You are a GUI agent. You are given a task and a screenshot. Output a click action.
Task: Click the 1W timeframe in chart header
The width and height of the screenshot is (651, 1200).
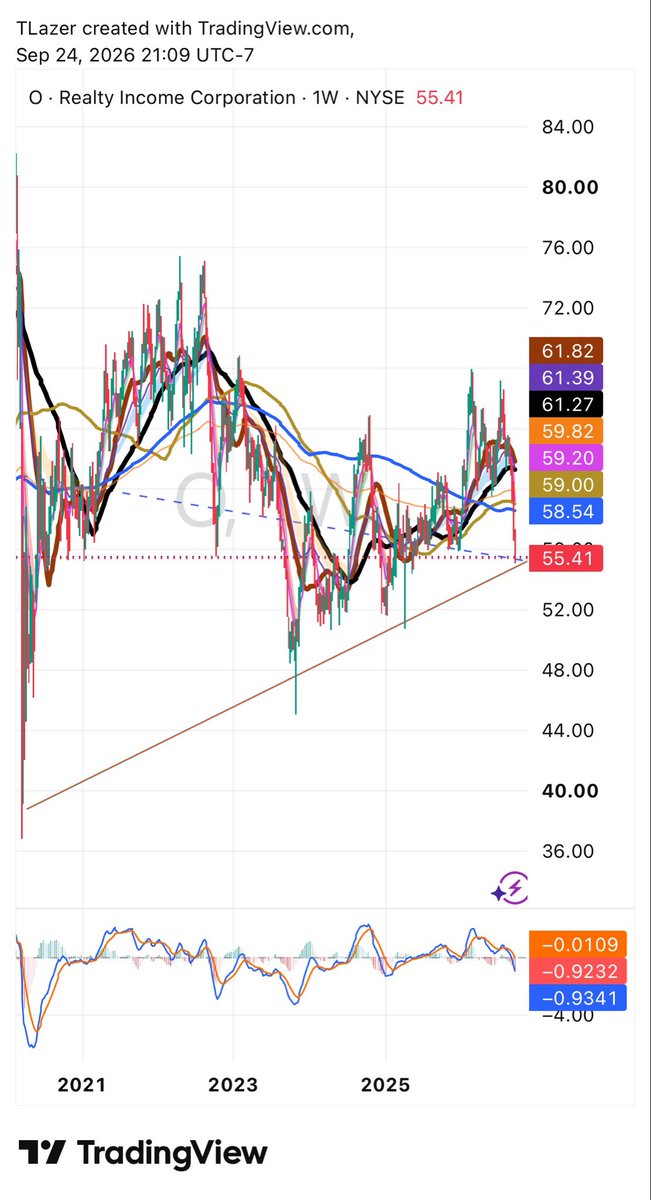click(328, 97)
